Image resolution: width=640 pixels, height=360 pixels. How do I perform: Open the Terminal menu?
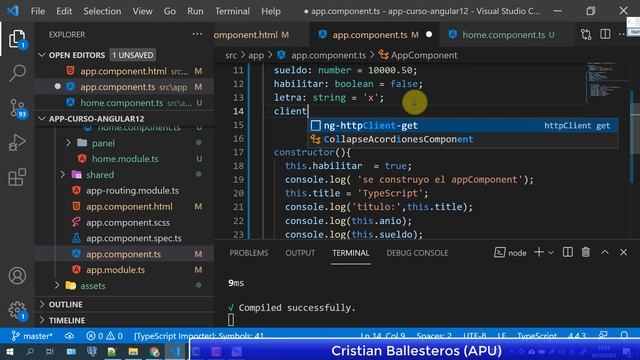point(232,11)
